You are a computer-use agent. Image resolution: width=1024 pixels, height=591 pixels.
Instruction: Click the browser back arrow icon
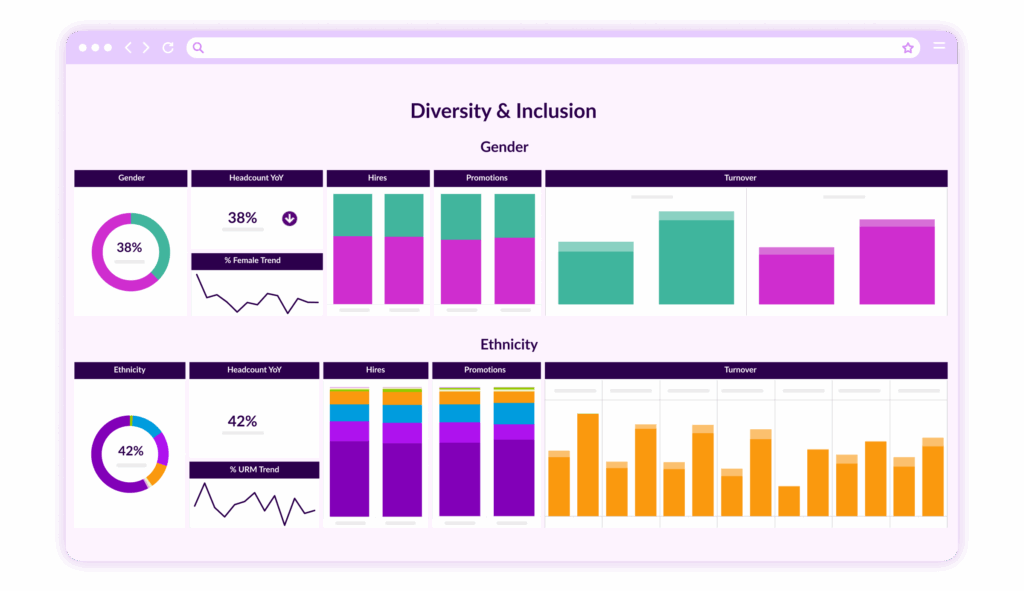pos(127,46)
